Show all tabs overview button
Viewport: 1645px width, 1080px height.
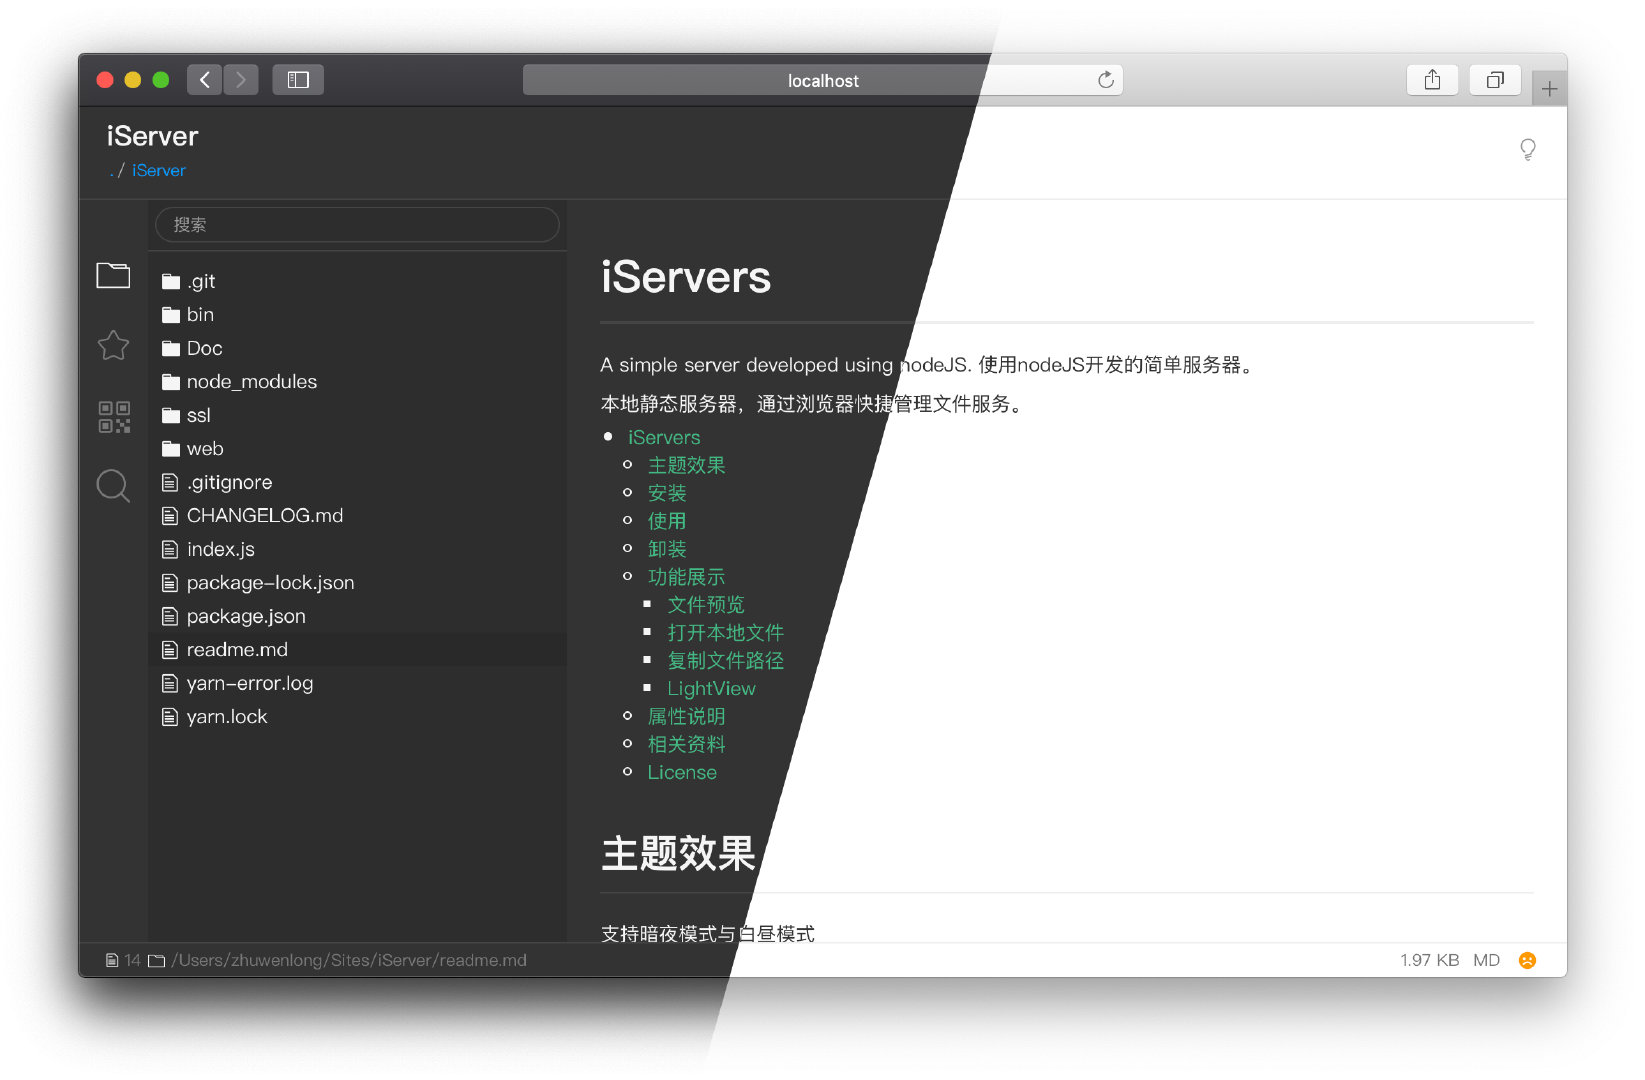point(1495,80)
